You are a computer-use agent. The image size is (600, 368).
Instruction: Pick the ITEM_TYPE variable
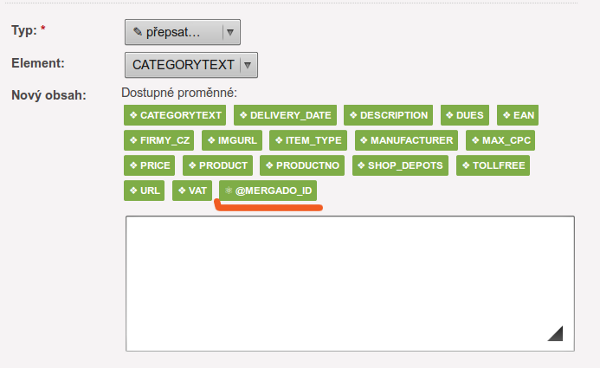[x=308, y=140]
